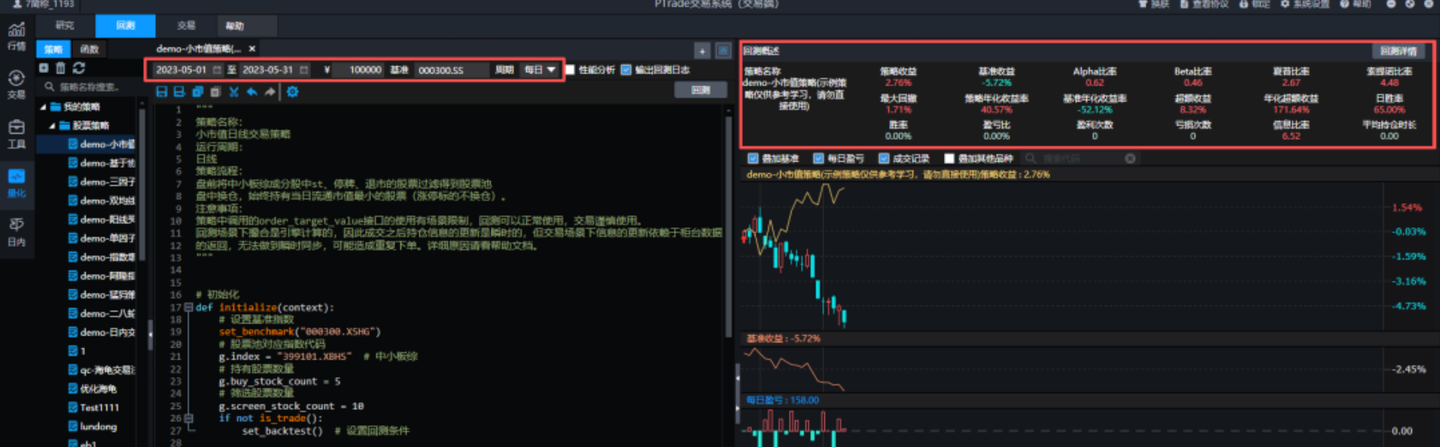The image size is (1440, 447).
Task: Enable 性能分析 checkbox
Action: pos(570,70)
